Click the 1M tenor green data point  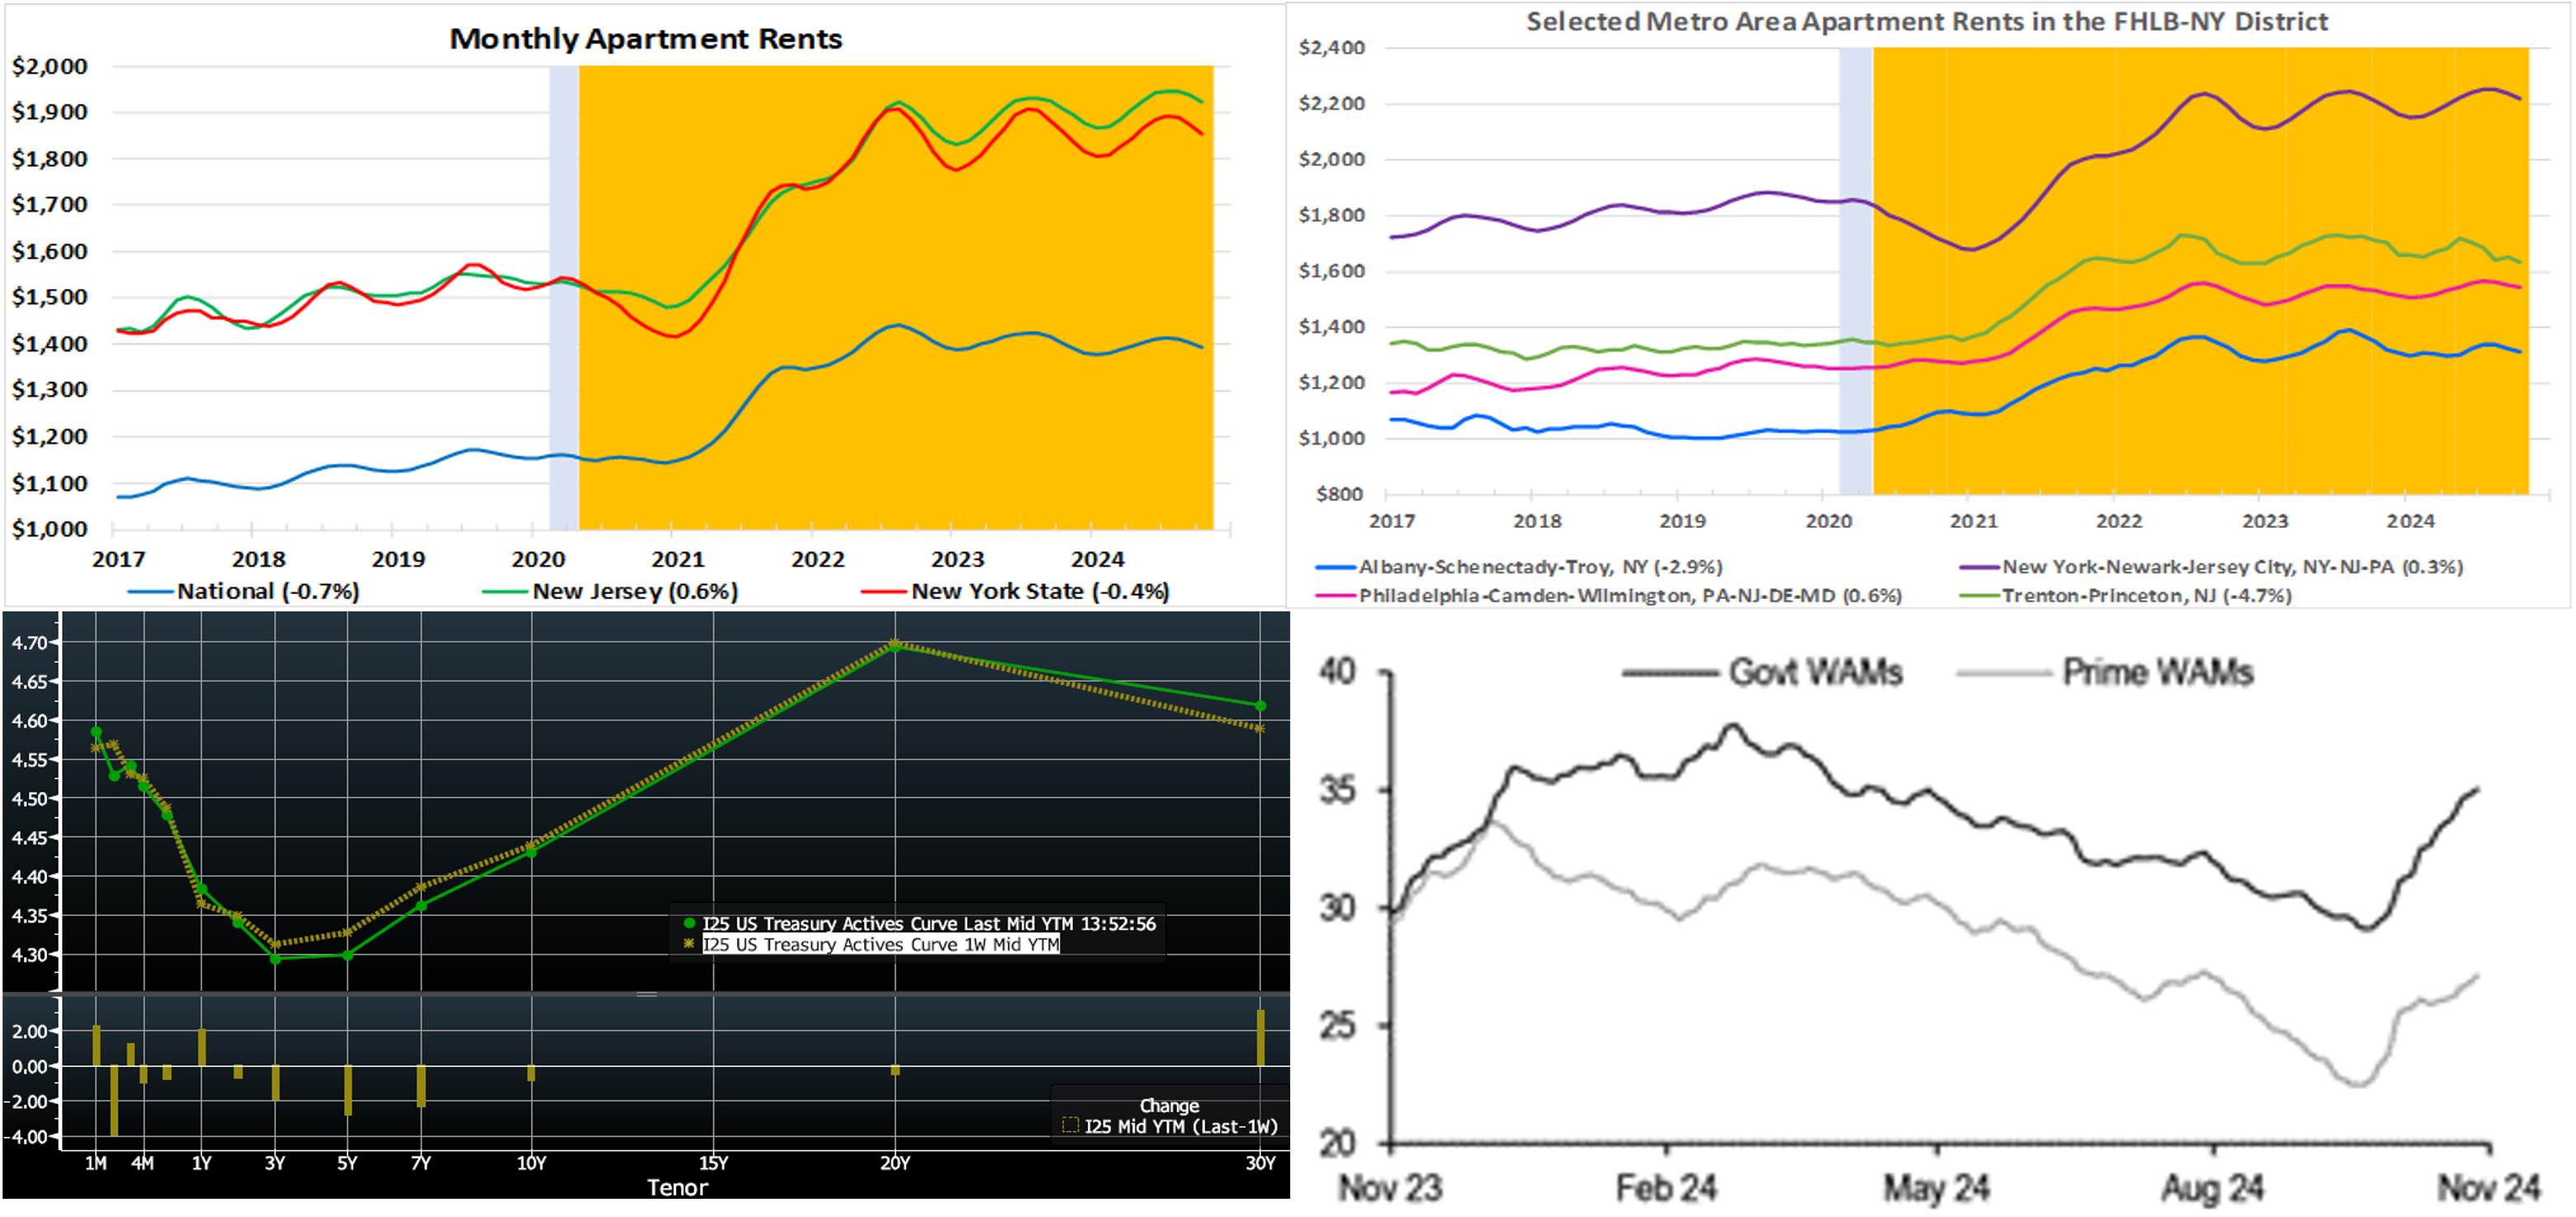[96, 732]
